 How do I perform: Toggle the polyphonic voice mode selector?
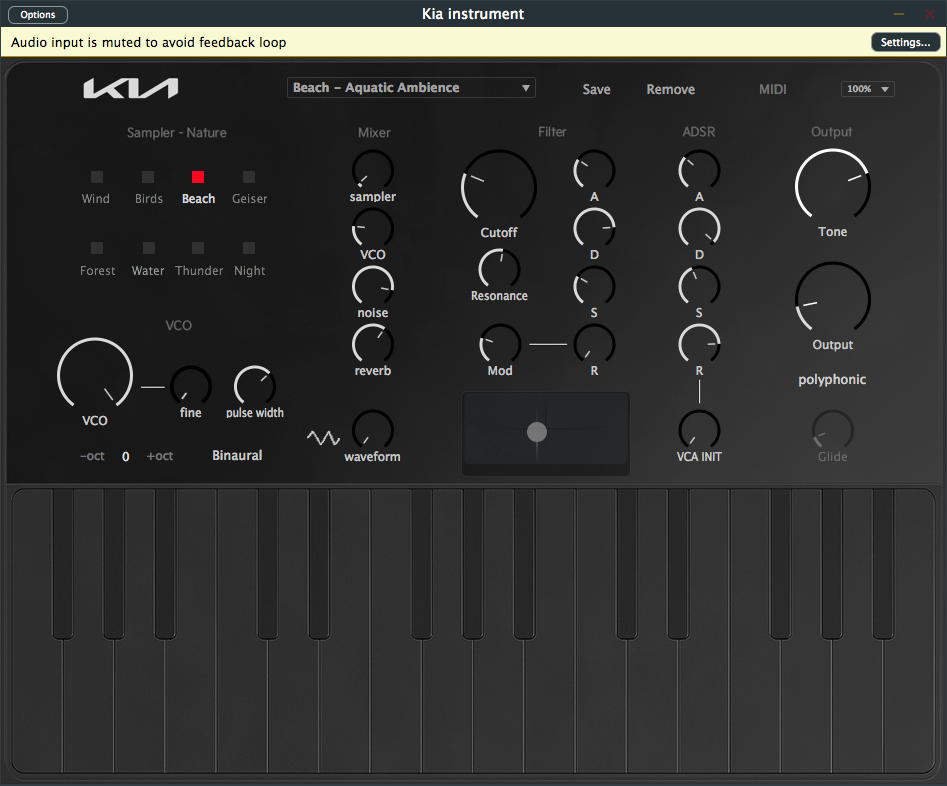(832, 380)
